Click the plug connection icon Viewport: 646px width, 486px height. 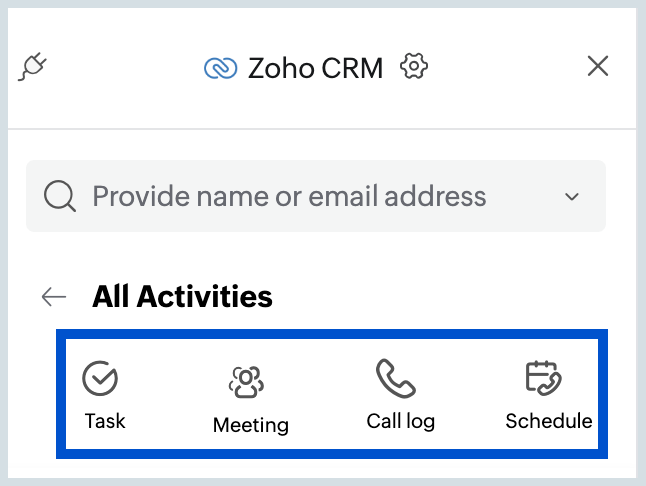[33, 66]
